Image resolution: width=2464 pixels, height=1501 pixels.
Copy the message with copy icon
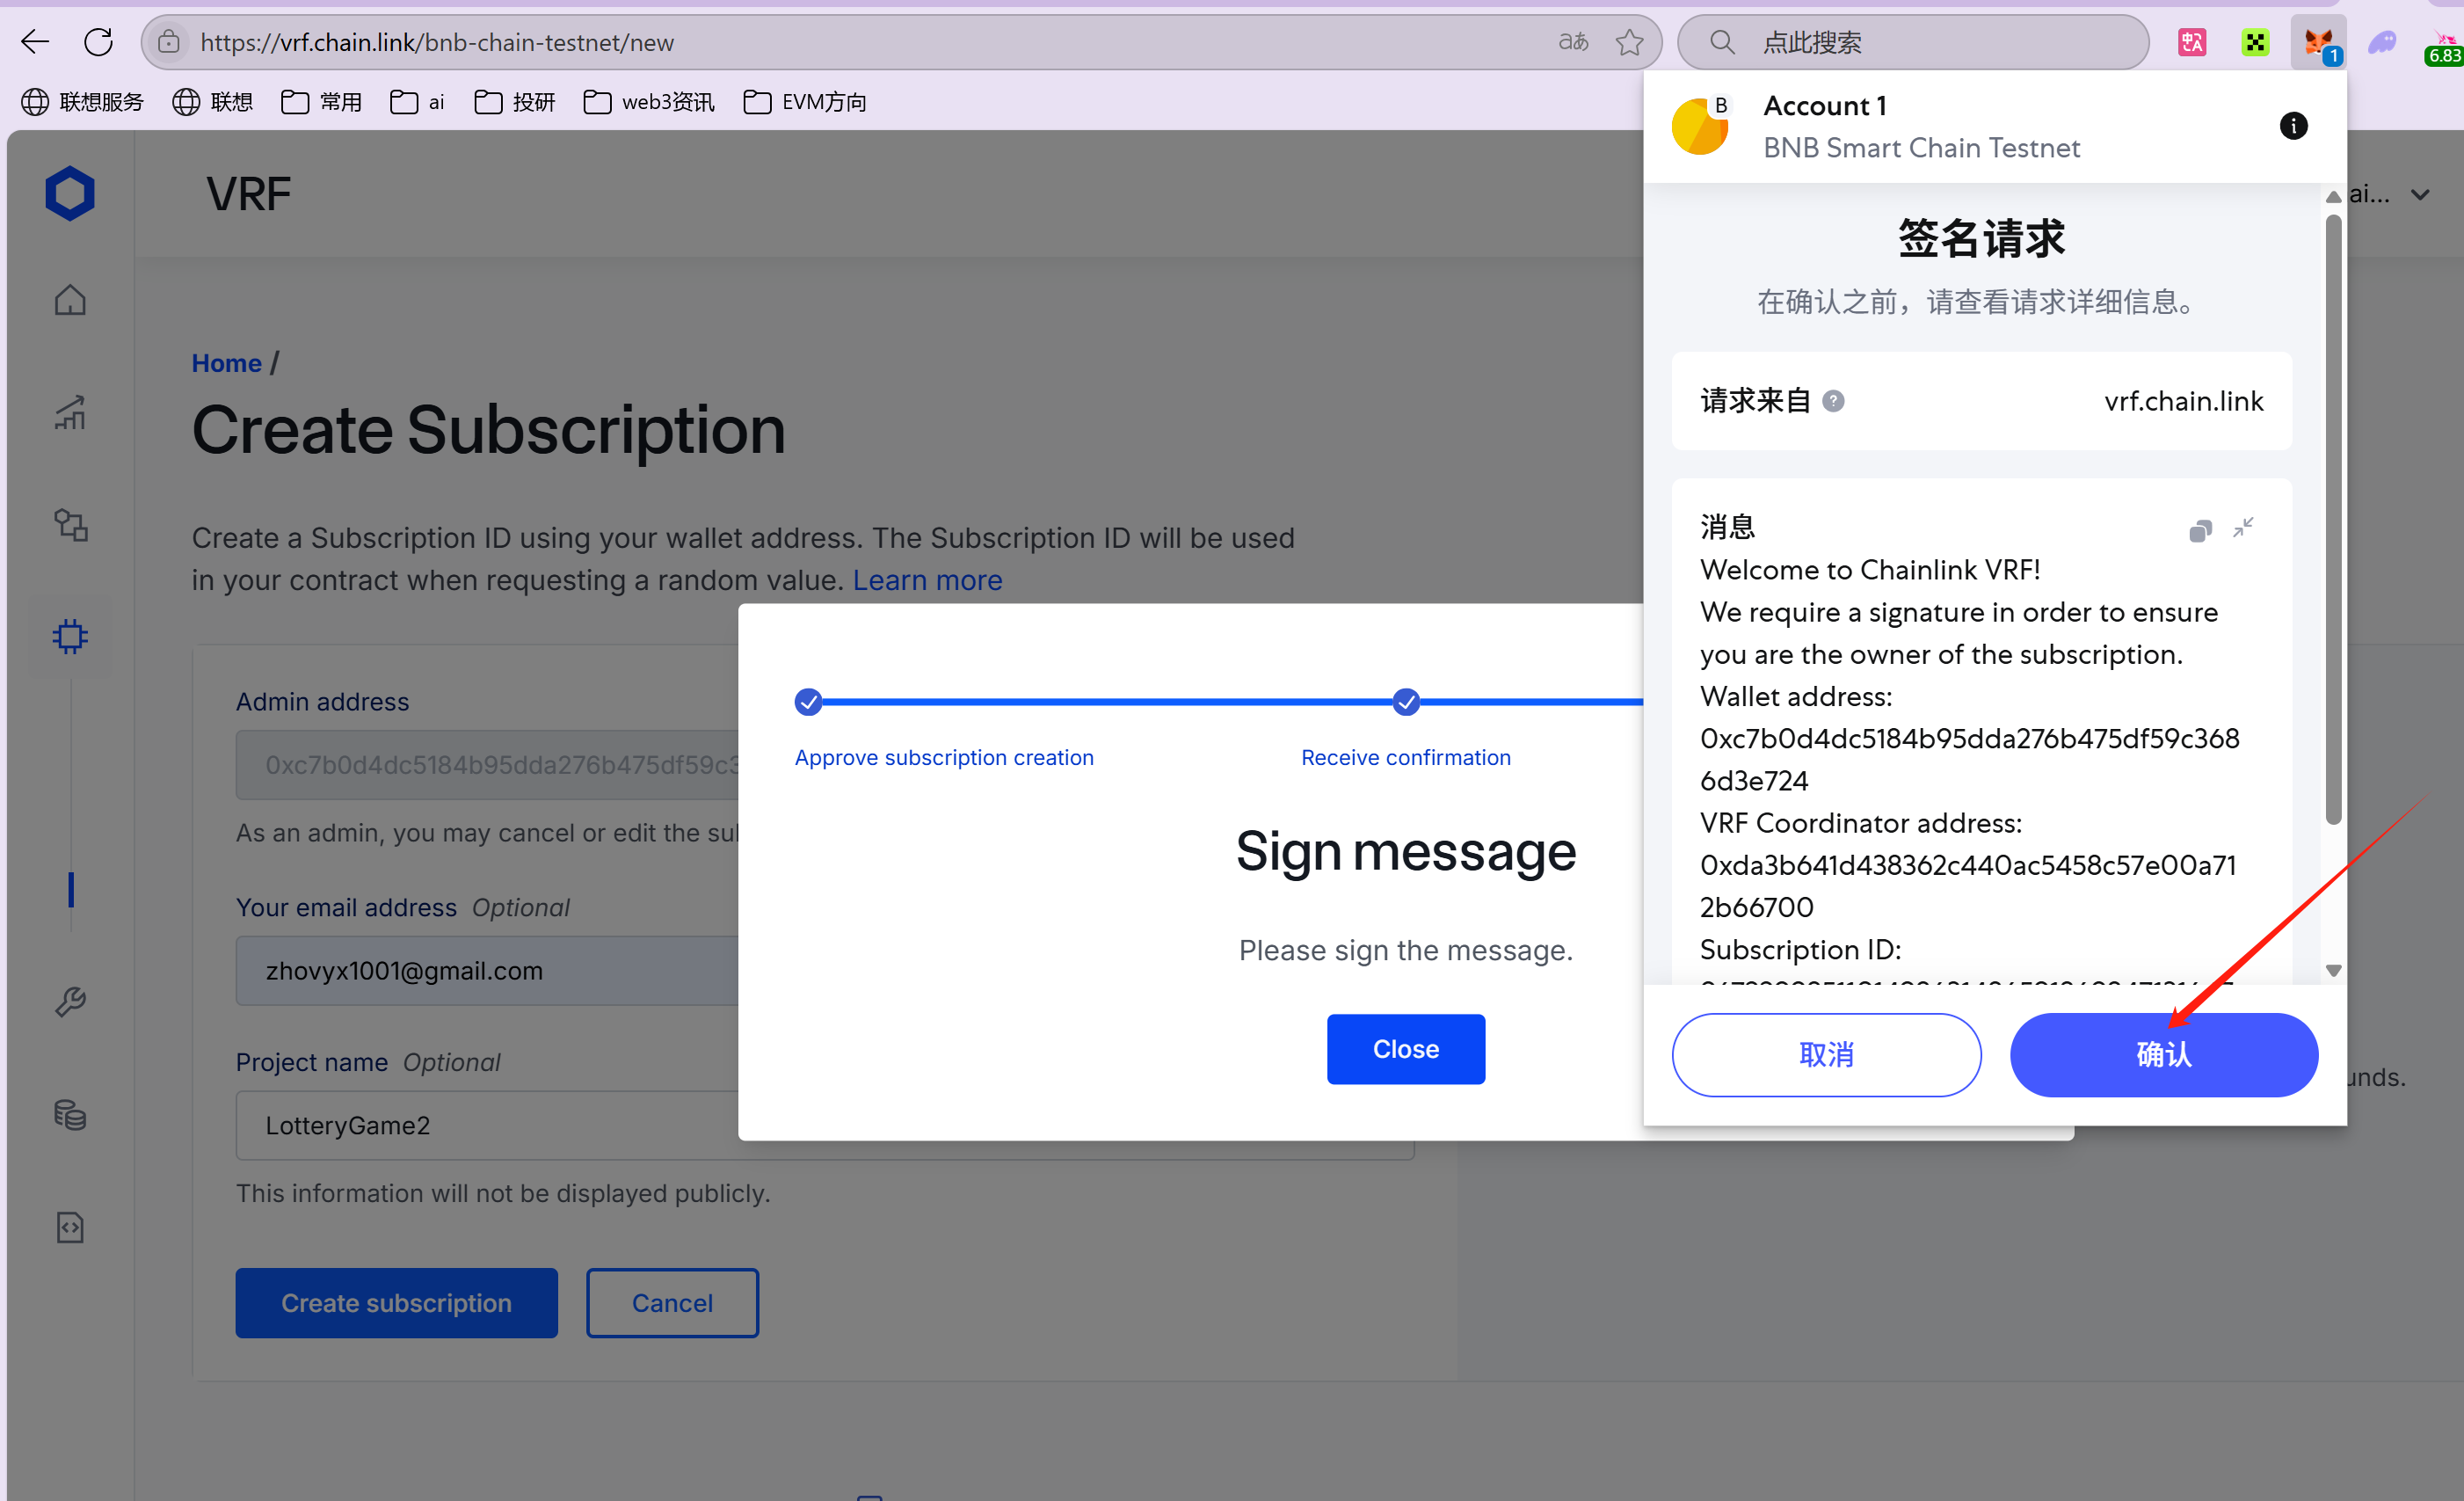point(2200,531)
